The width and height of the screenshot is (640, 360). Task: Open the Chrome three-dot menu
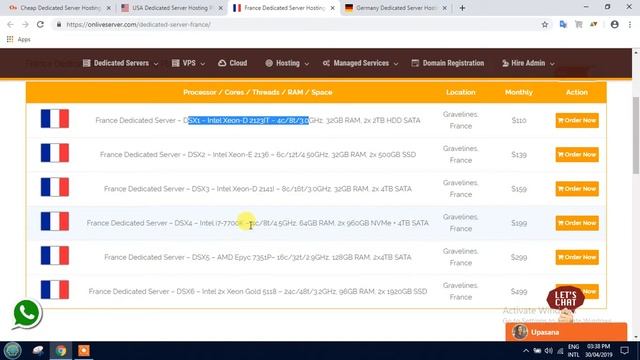click(630, 24)
